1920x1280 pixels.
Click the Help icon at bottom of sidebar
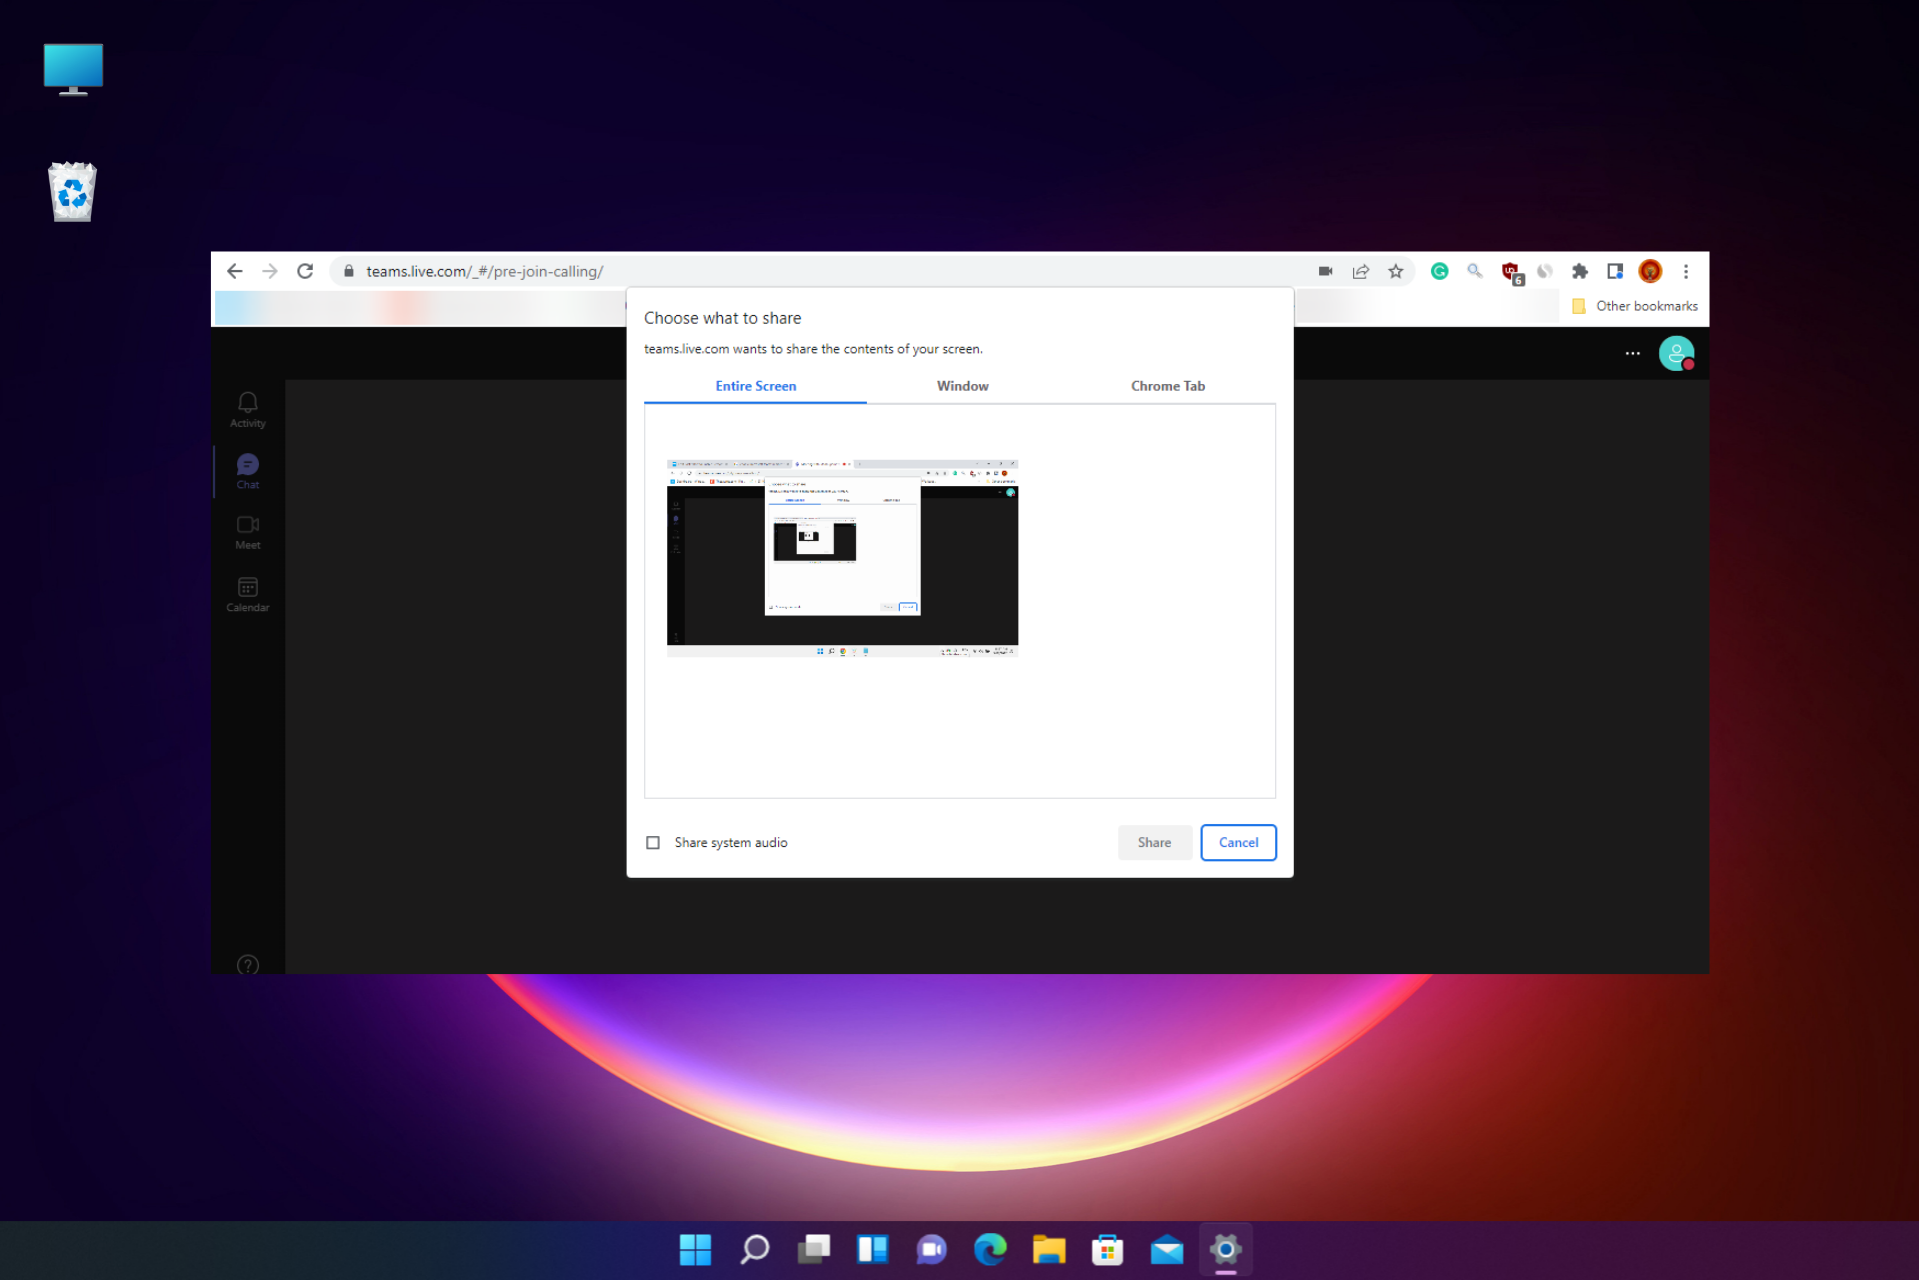(249, 964)
